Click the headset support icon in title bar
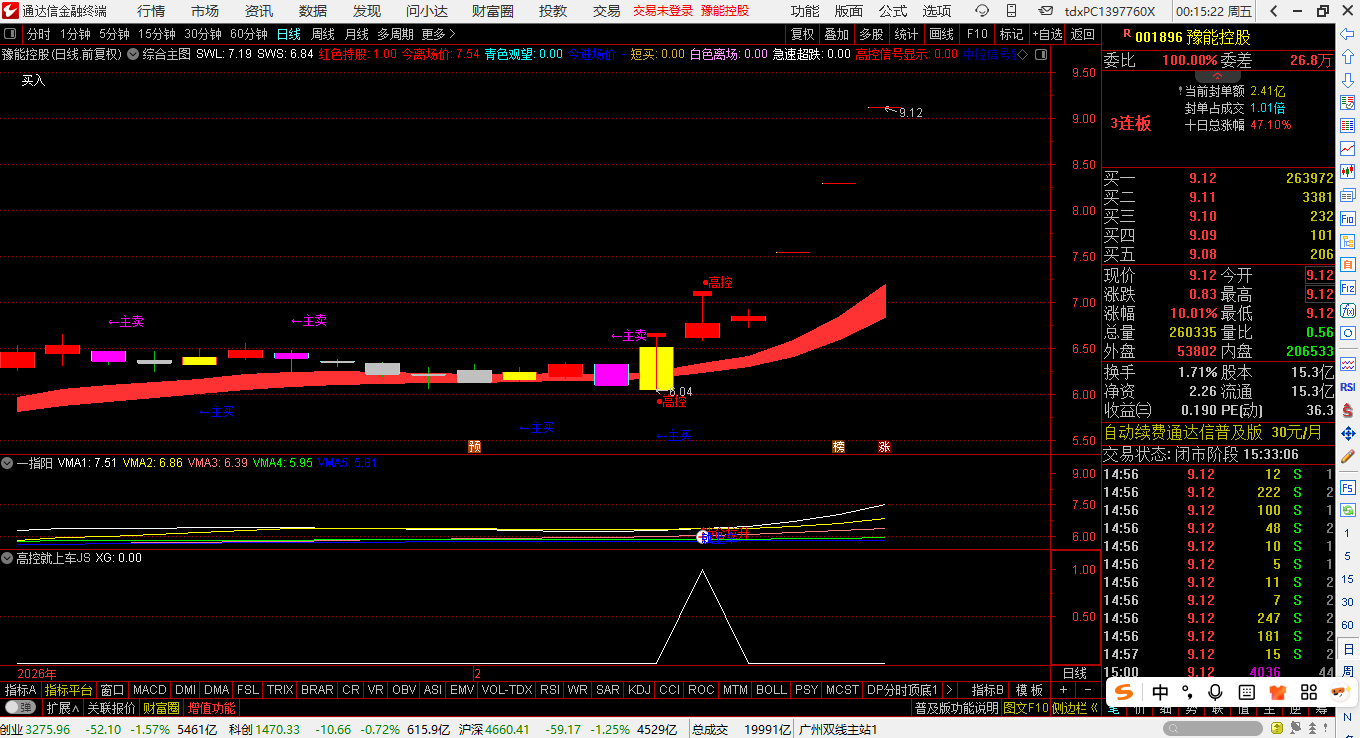Image resolution: width=1360 pixels, height=738 pixels. (982, 11)
